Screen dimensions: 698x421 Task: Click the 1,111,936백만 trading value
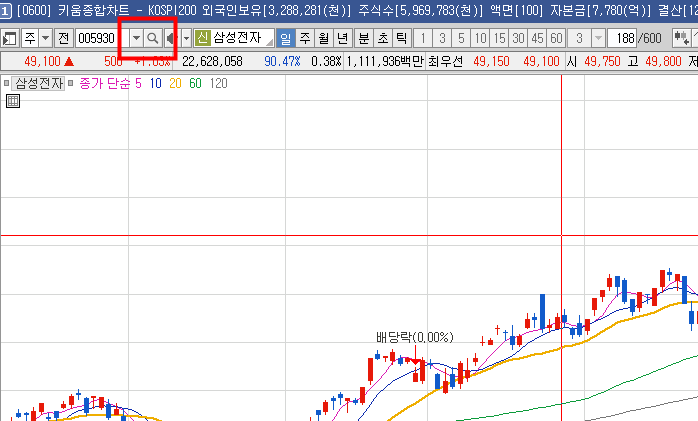tap(385, 61)
